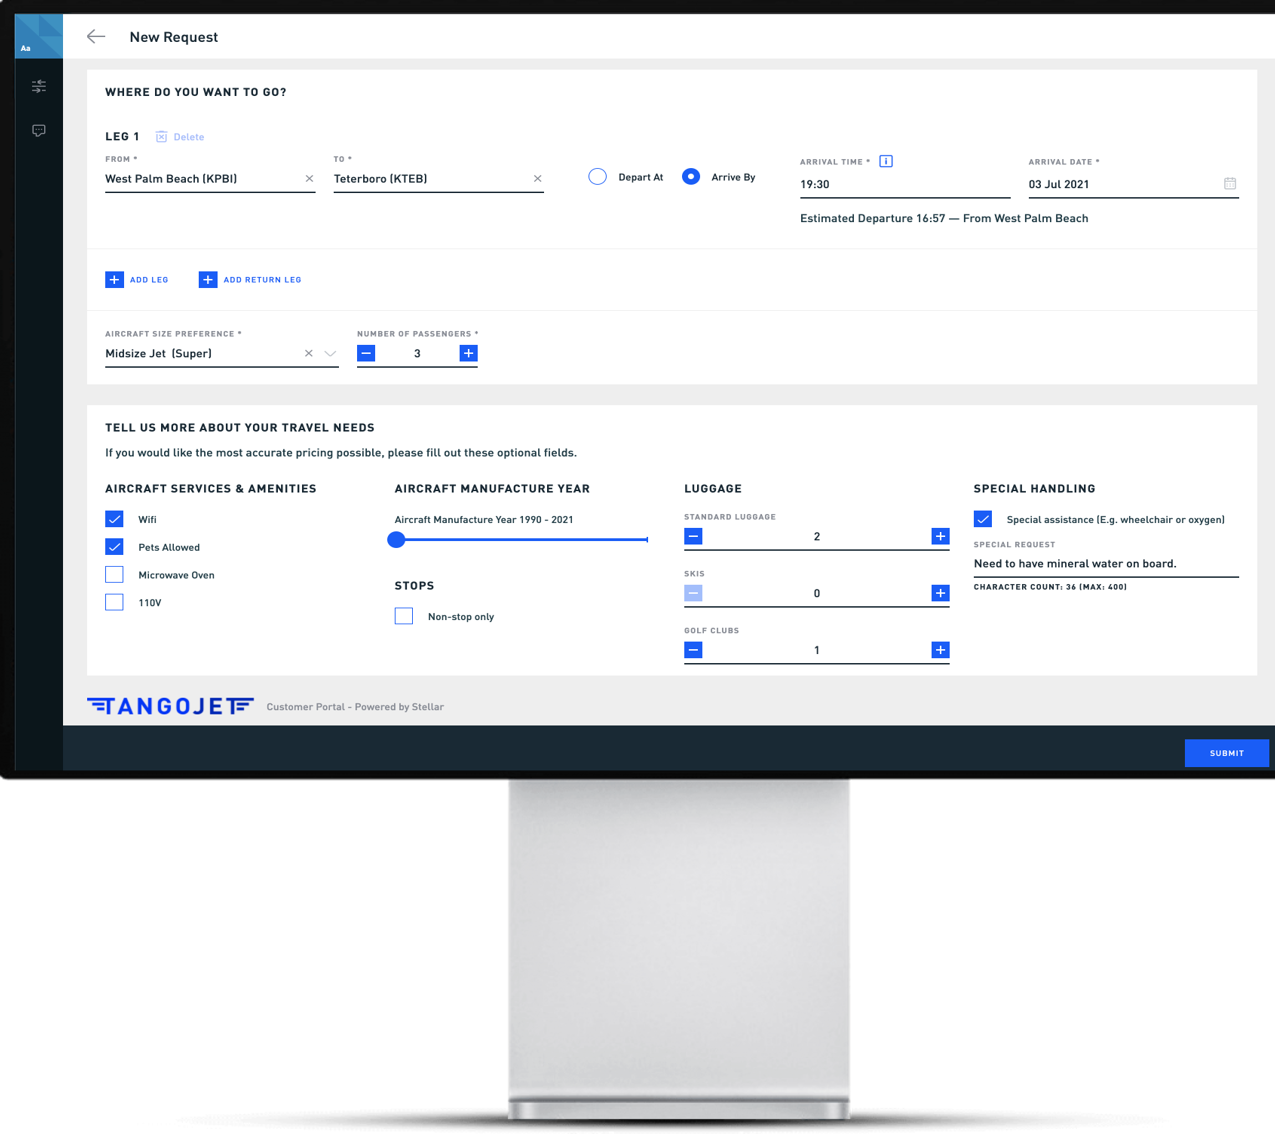The width and height of the screenshot is (1275, 1134).
Task: Expand the aircraft size preference dropdown
Action: (x=330, y=354)
